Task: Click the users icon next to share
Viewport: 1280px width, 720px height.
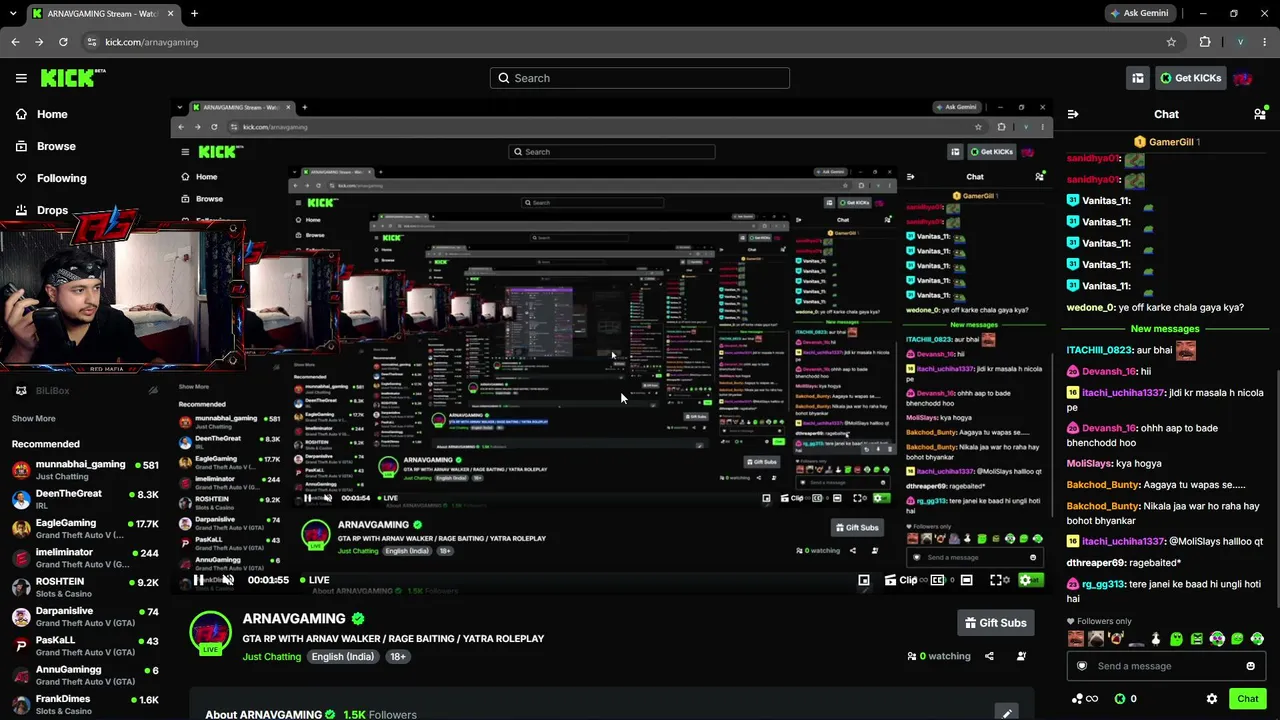Action: [x=1021, y=656]
